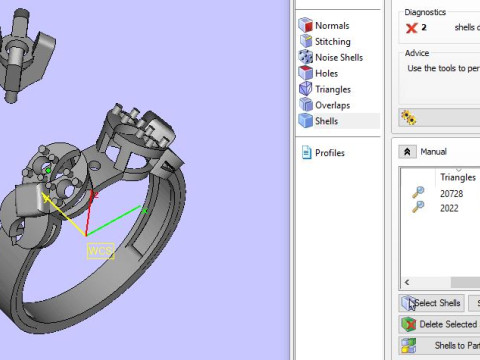Click the Noise Shells label
The image size is (480, 360).
click(339, 57)
